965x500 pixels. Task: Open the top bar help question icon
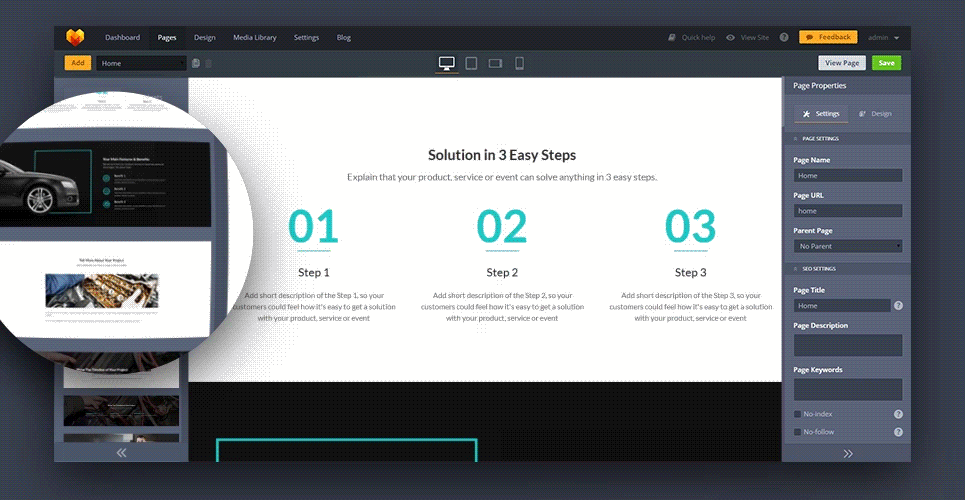pos(784,38)
